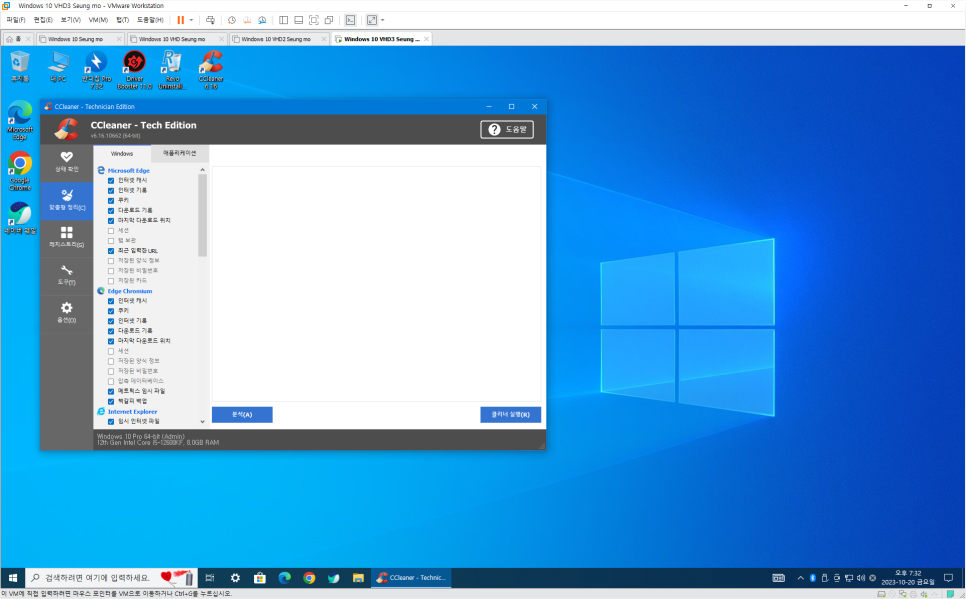Close the Windows 10 VHD Seung mo tab
The height and width of the screenshot is (599, 966).
(222, 39)
